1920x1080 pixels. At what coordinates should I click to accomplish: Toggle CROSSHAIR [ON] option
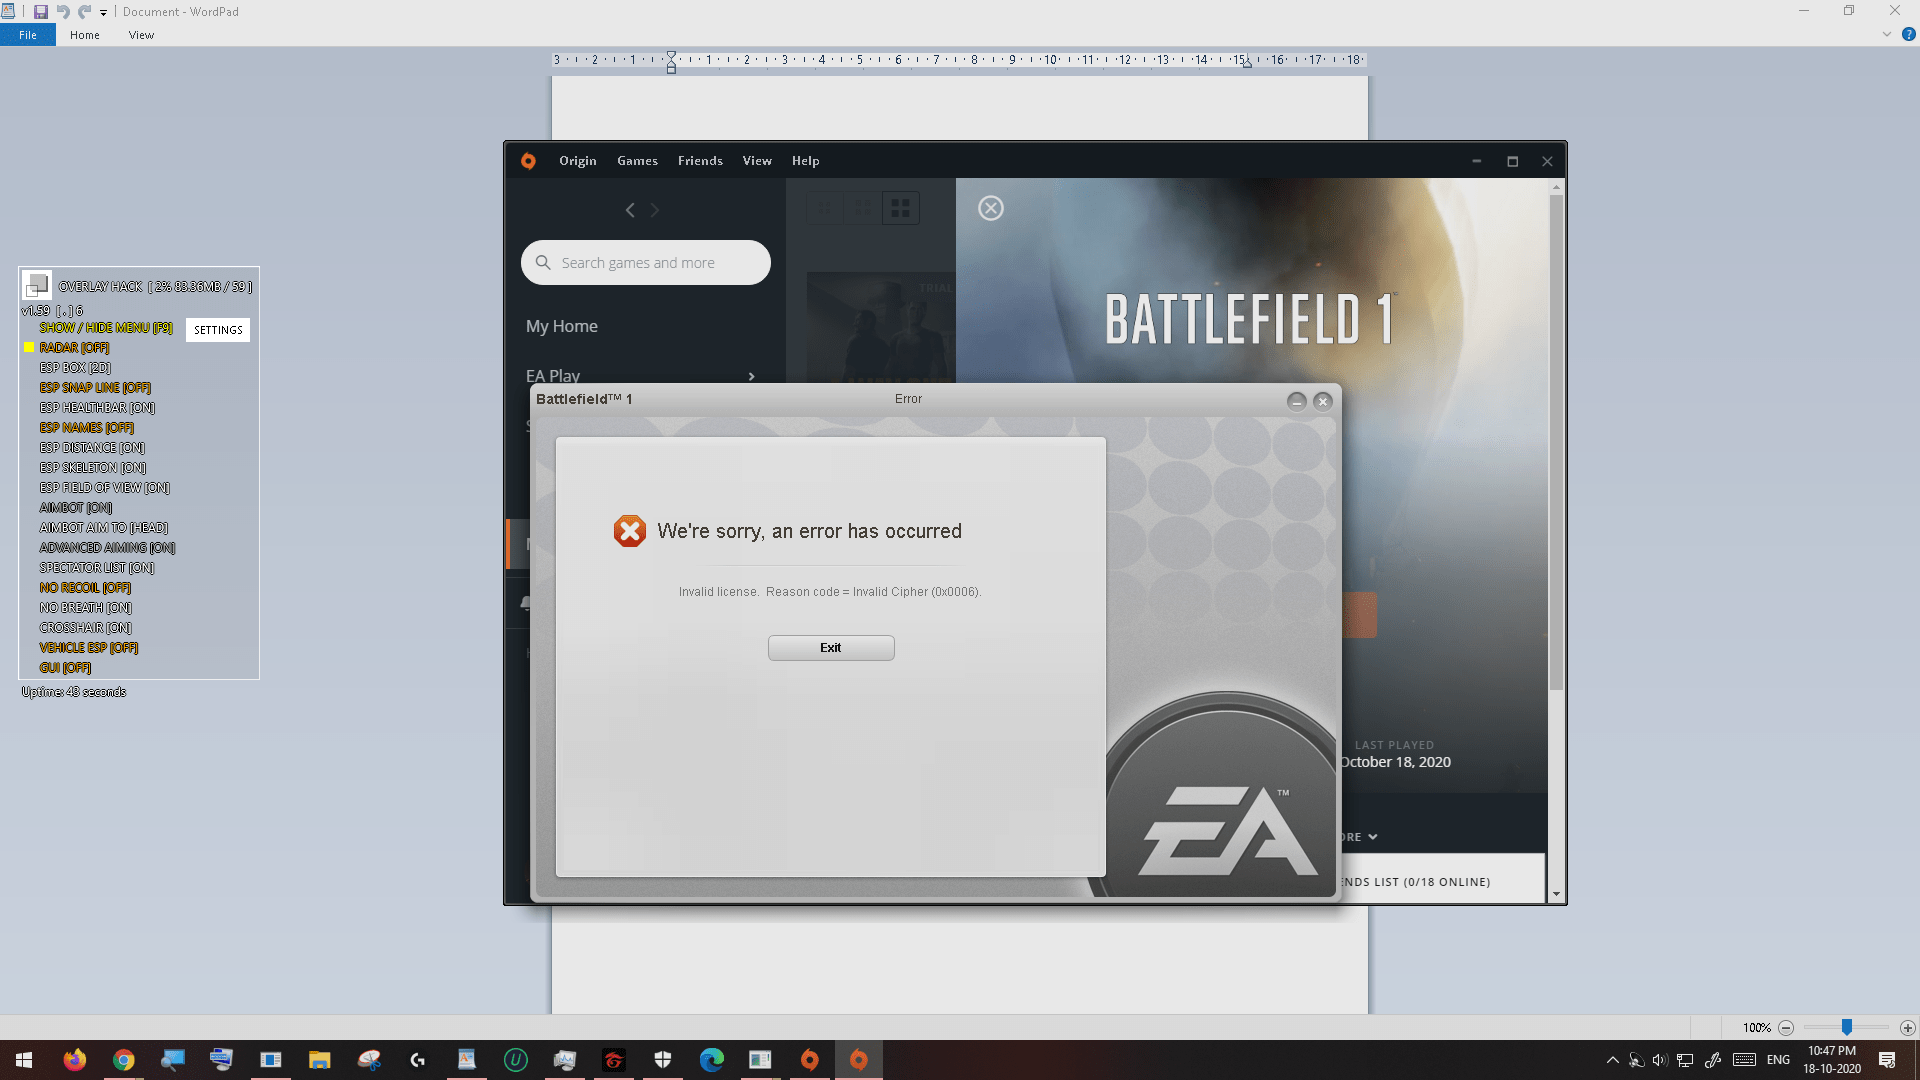tap(86, 628)
